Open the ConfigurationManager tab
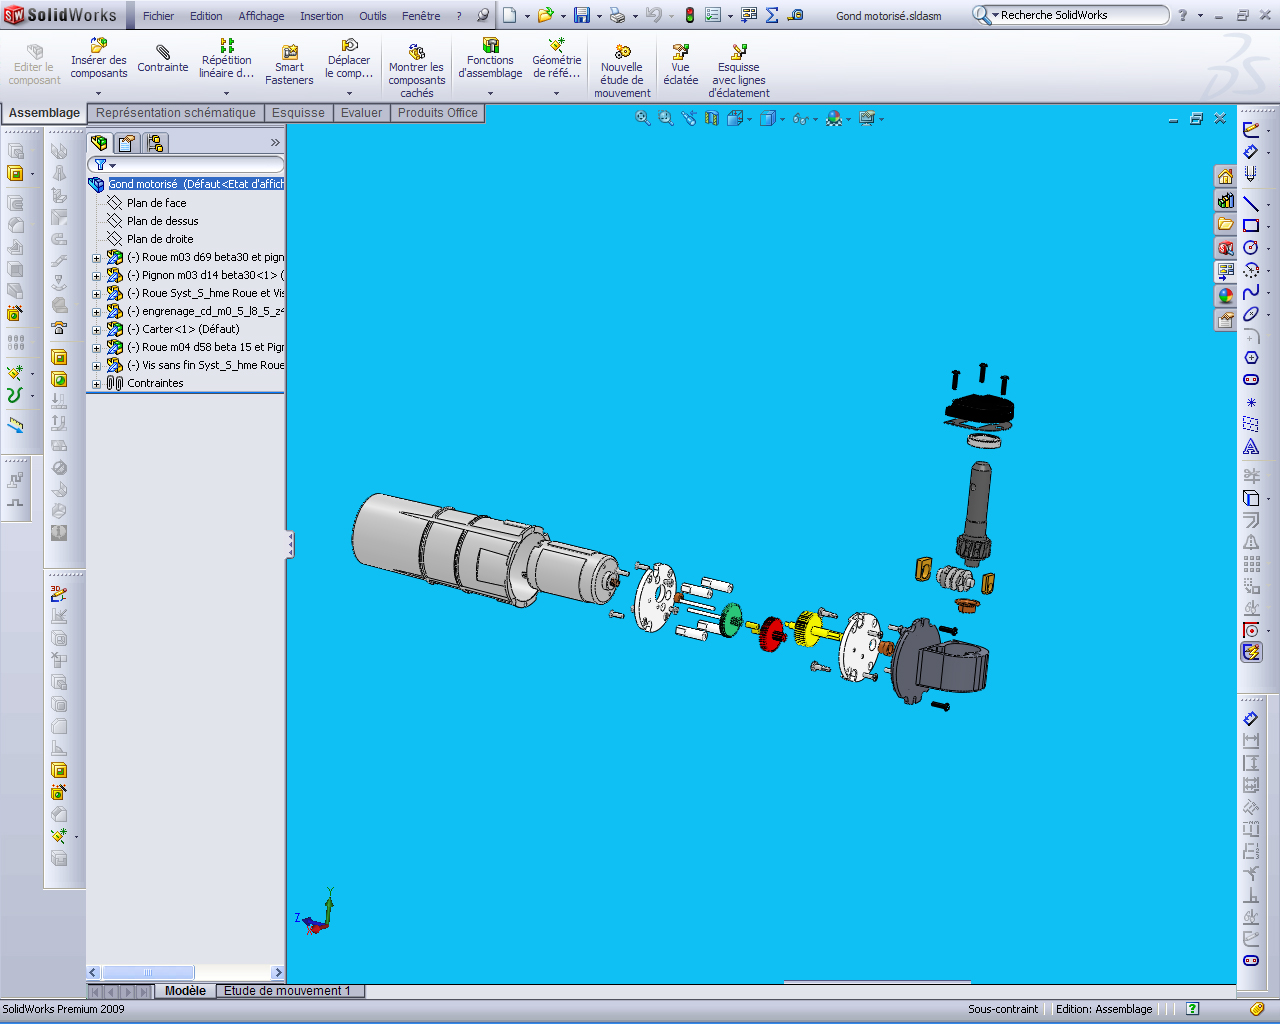Screen dimensions: 1280x1024 pos(155,143)
